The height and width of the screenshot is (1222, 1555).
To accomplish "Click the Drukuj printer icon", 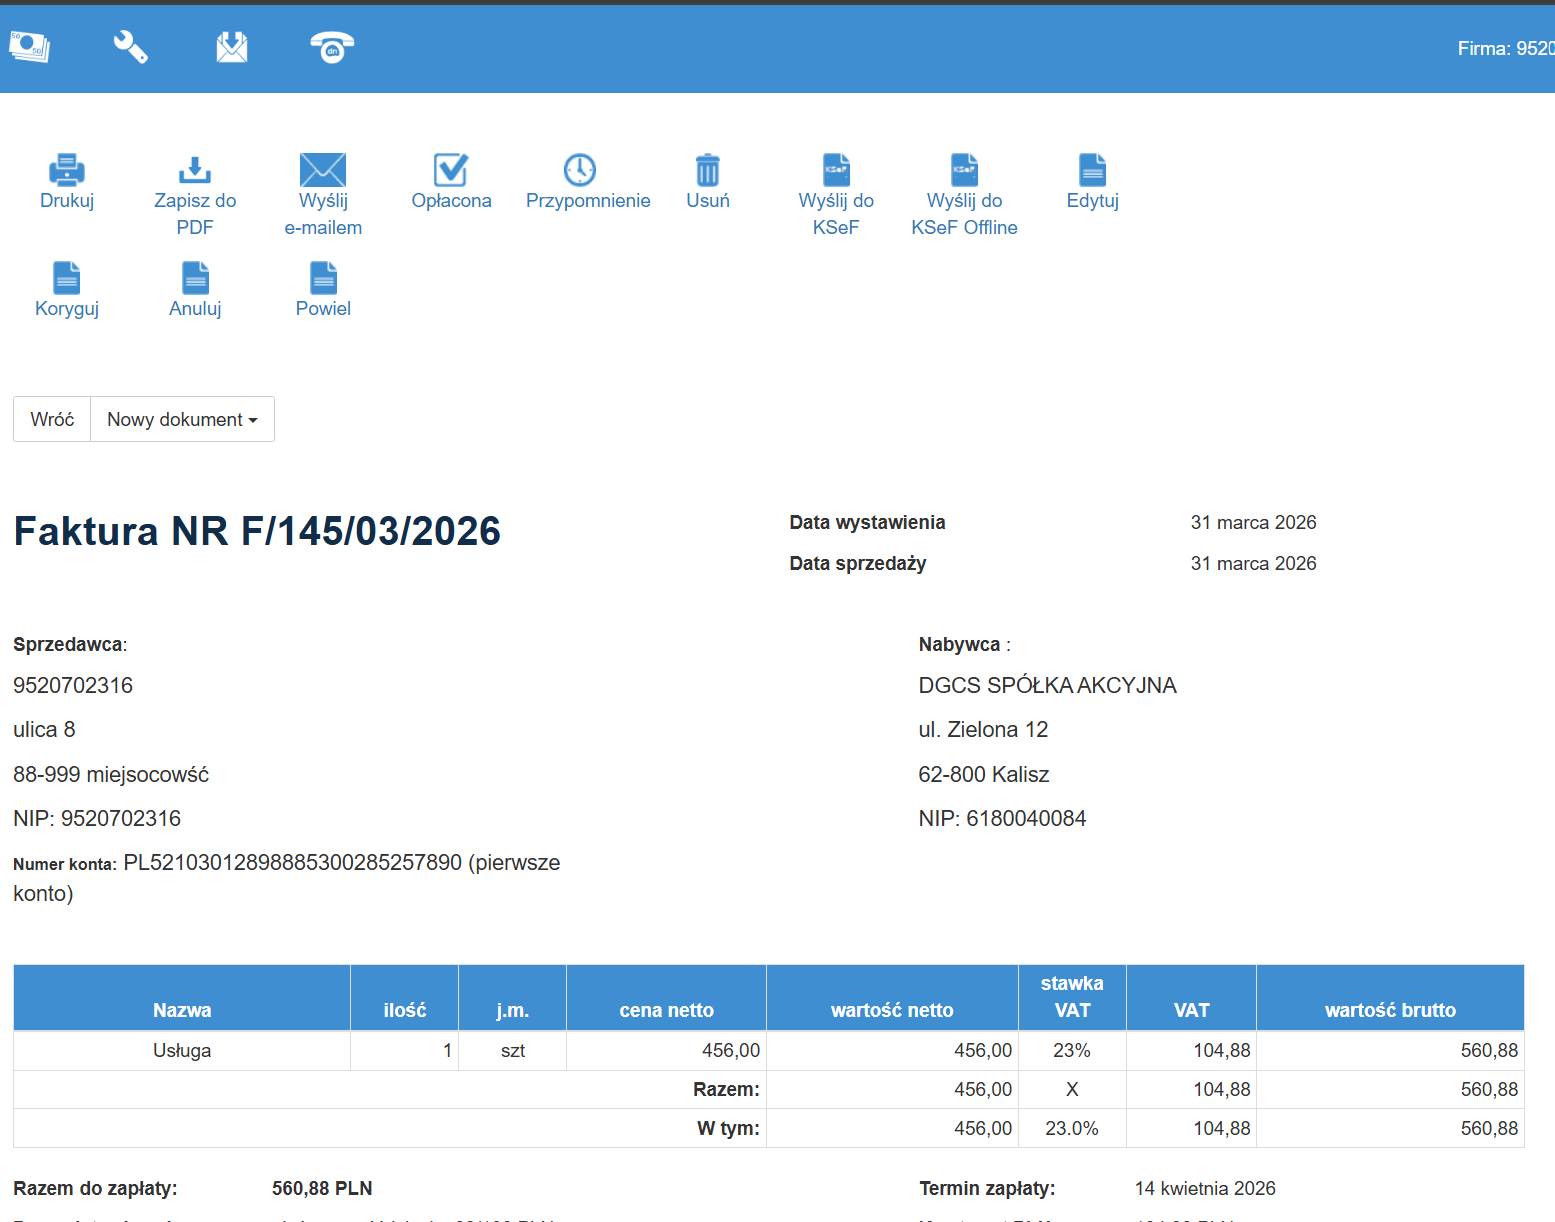I will click(67, 170).
